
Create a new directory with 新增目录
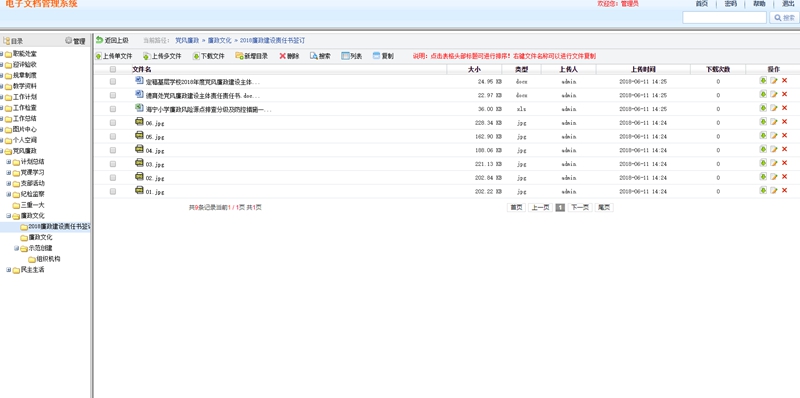tap(252, 56)
